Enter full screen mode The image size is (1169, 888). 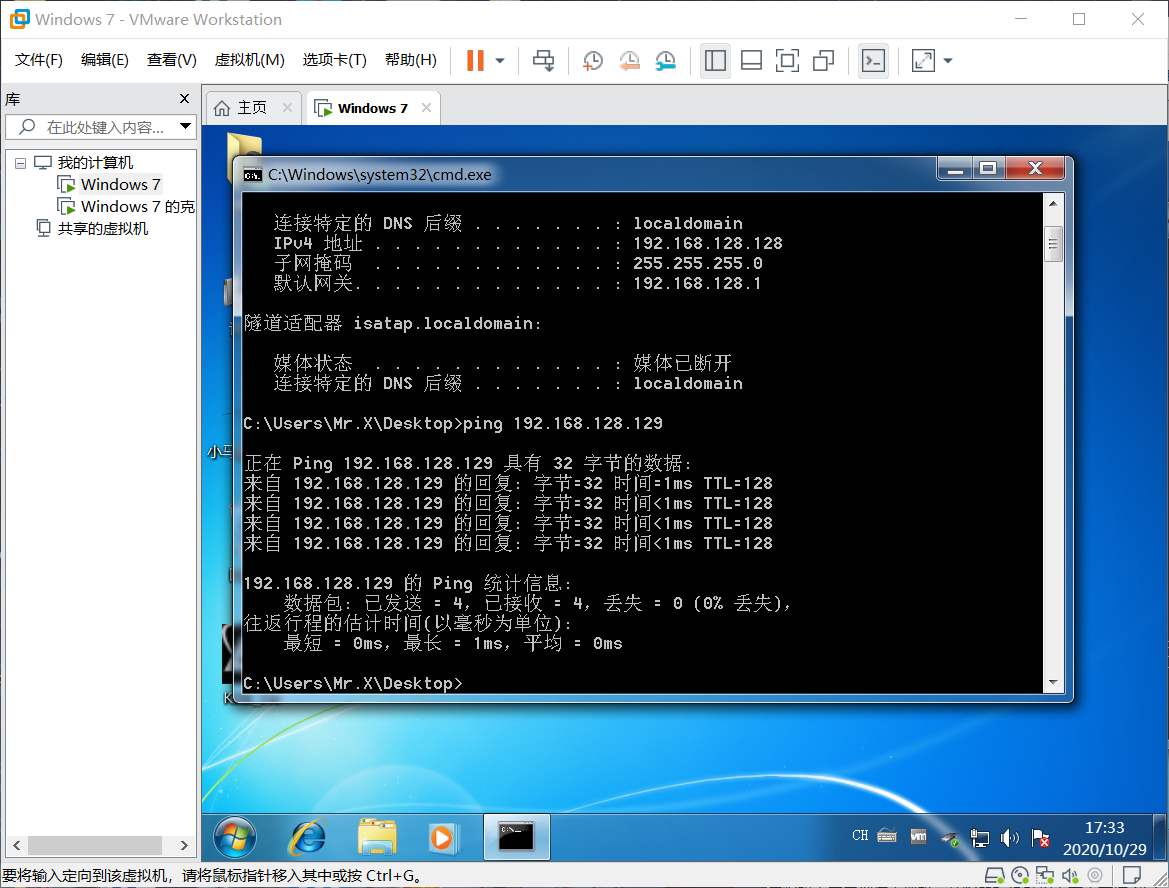(x=787, y=60)
